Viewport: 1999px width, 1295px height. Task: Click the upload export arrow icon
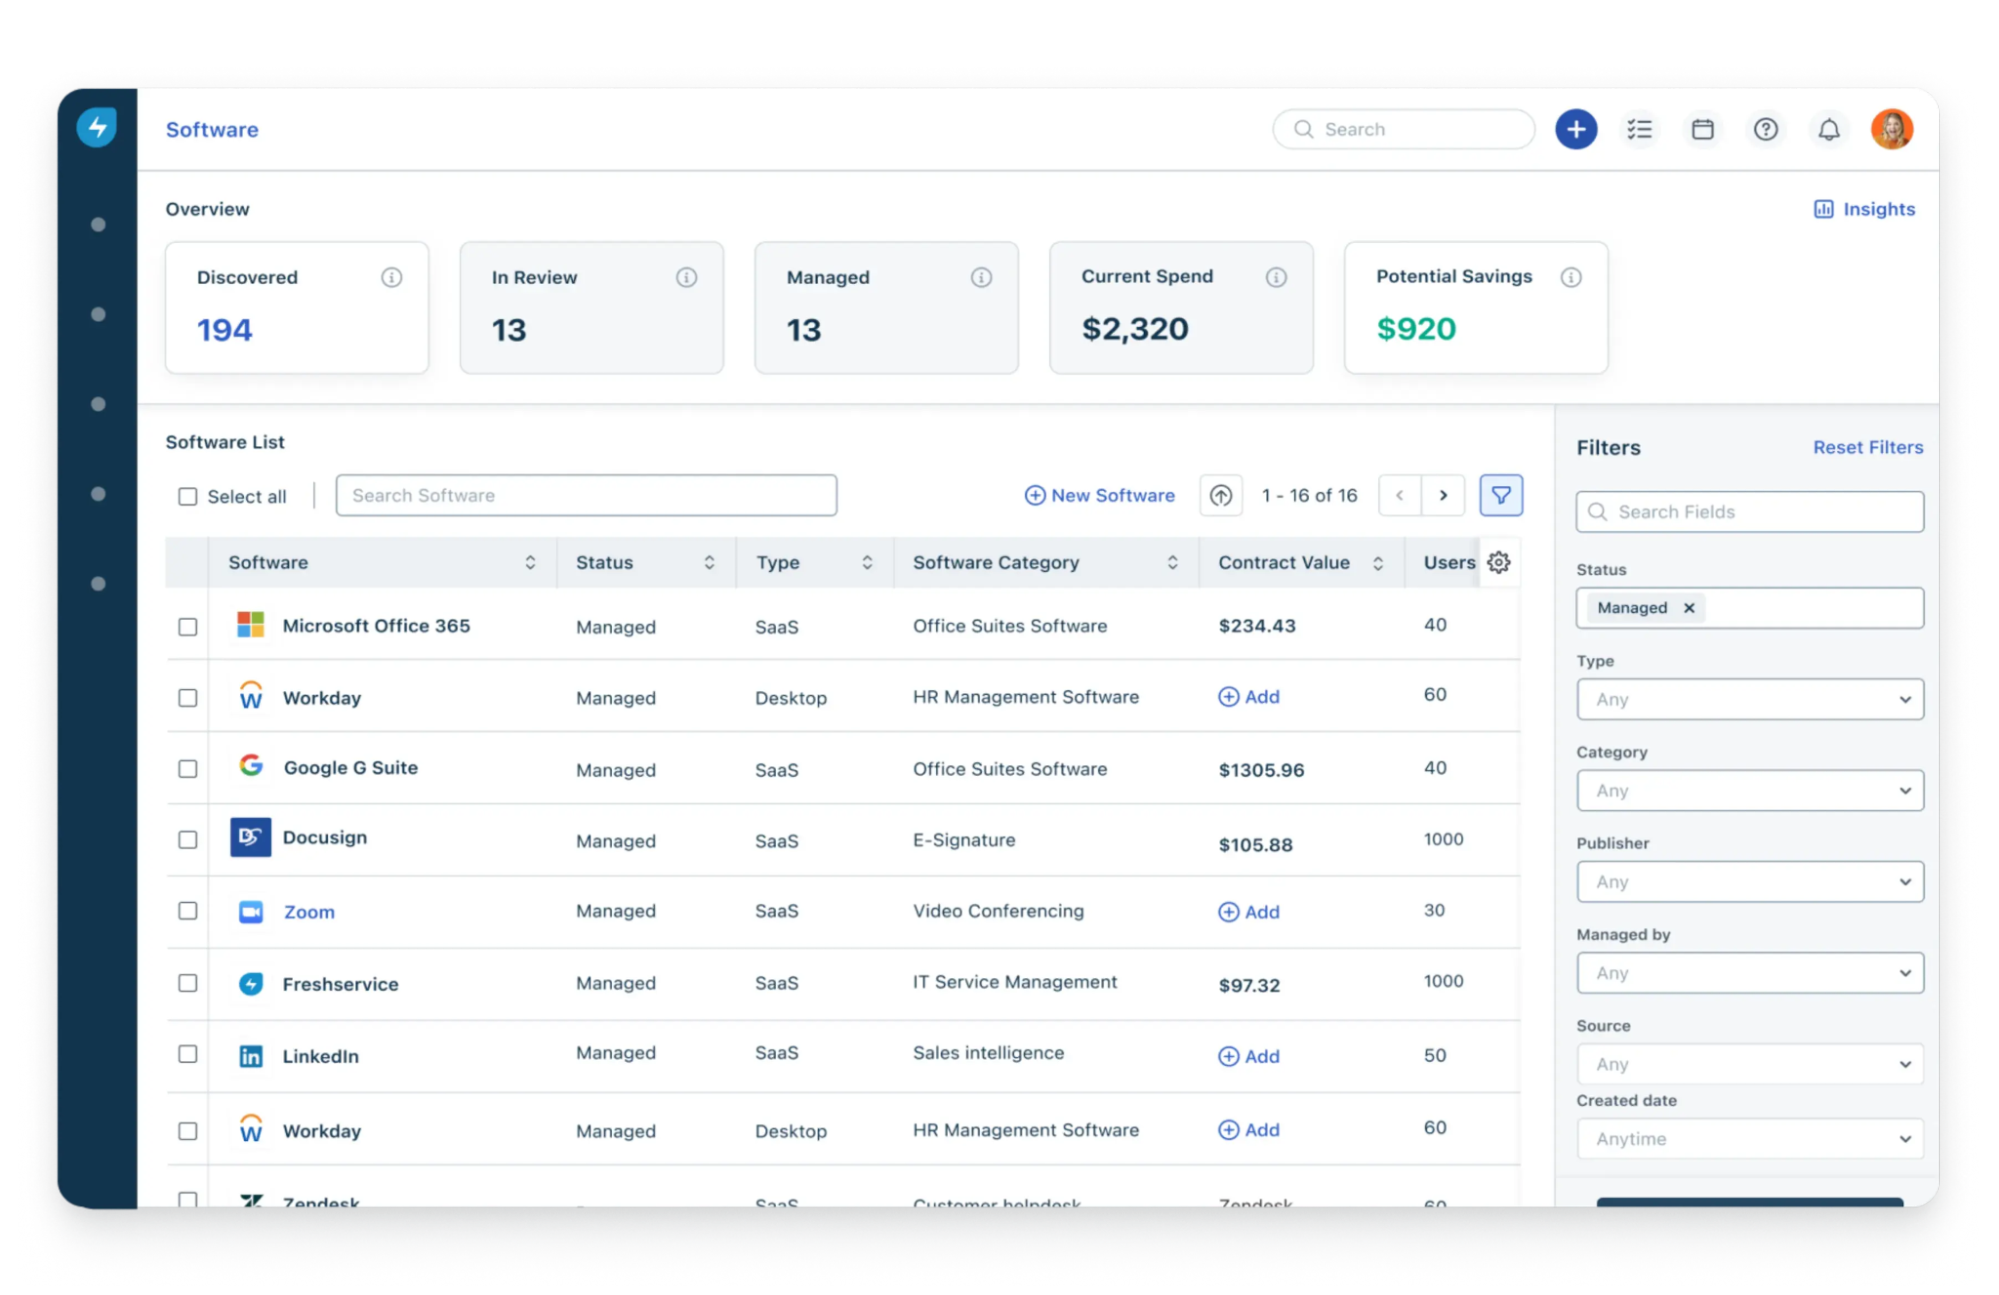click(x=1220, y=495)
